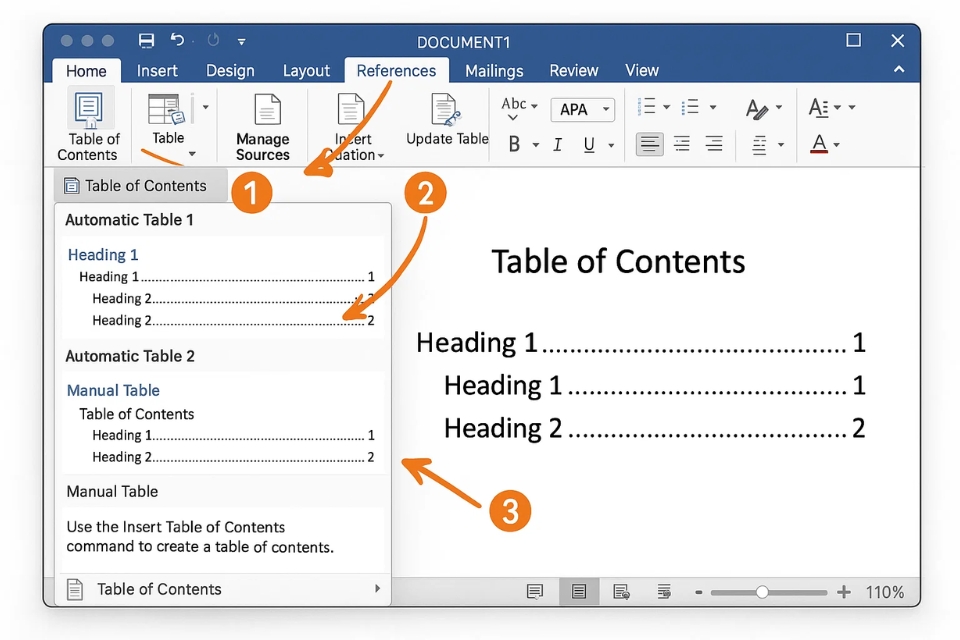Switch to the Mailings tab

[x=494, y=70]
